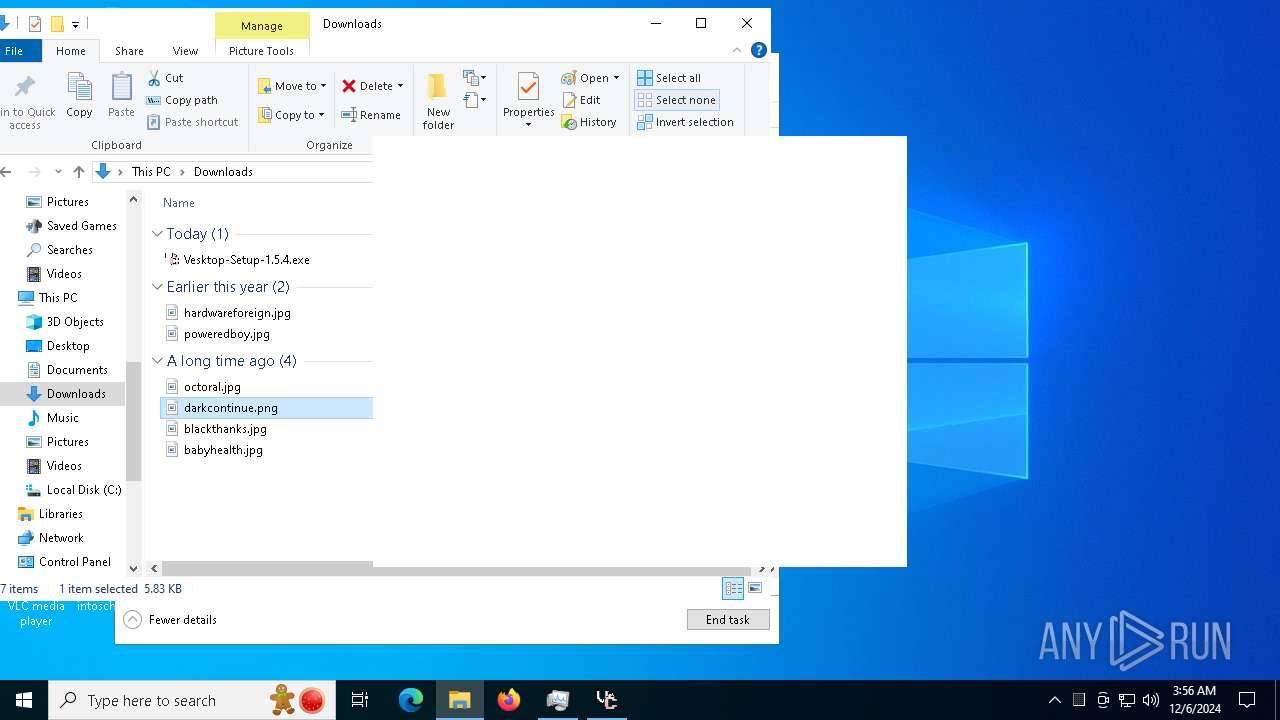This screenshot has height=720, width=1280.
Task: Click navigation pane vertical scrollbar
Action: coord(134,420)
